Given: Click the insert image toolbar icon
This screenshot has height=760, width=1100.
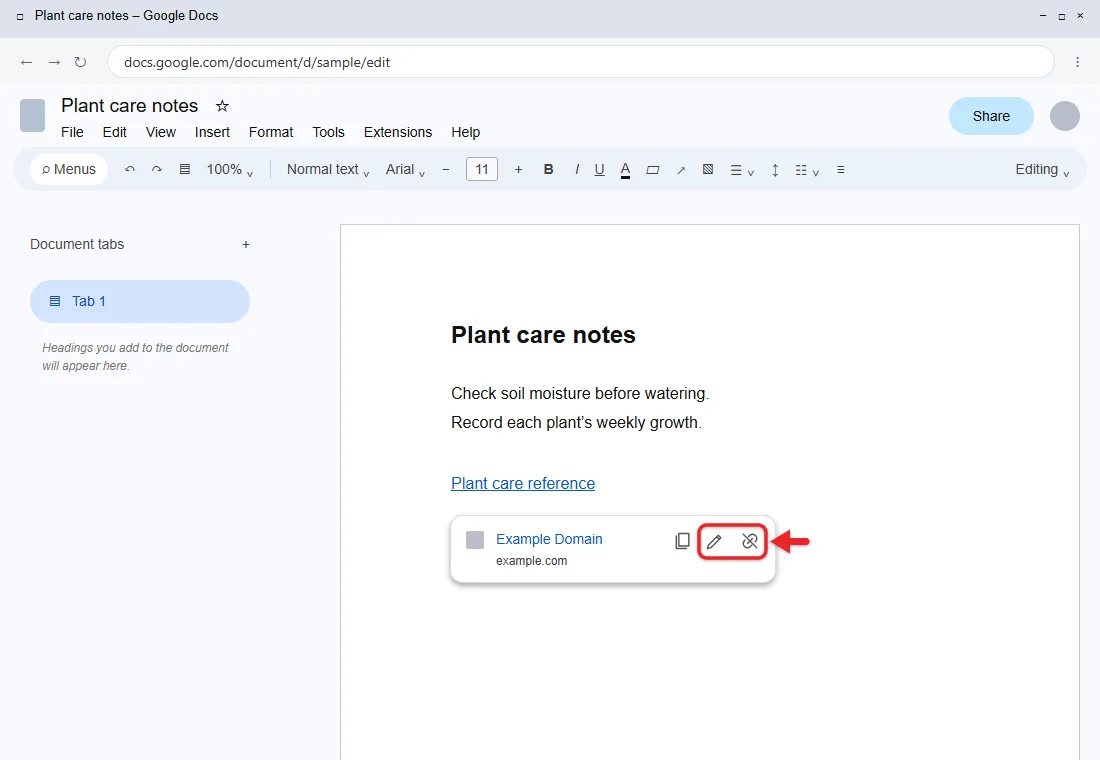Looking at the screenshot, I should (x=708, y=169).
